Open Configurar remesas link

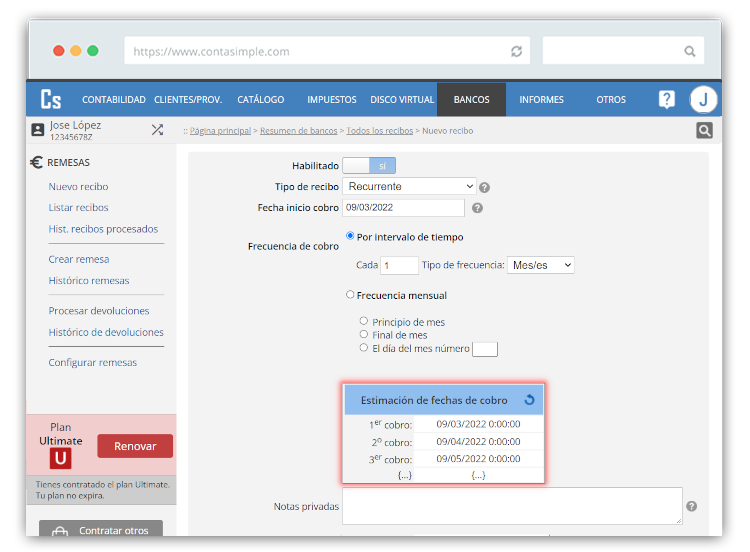pyautogui.click(x=93, y=363)
